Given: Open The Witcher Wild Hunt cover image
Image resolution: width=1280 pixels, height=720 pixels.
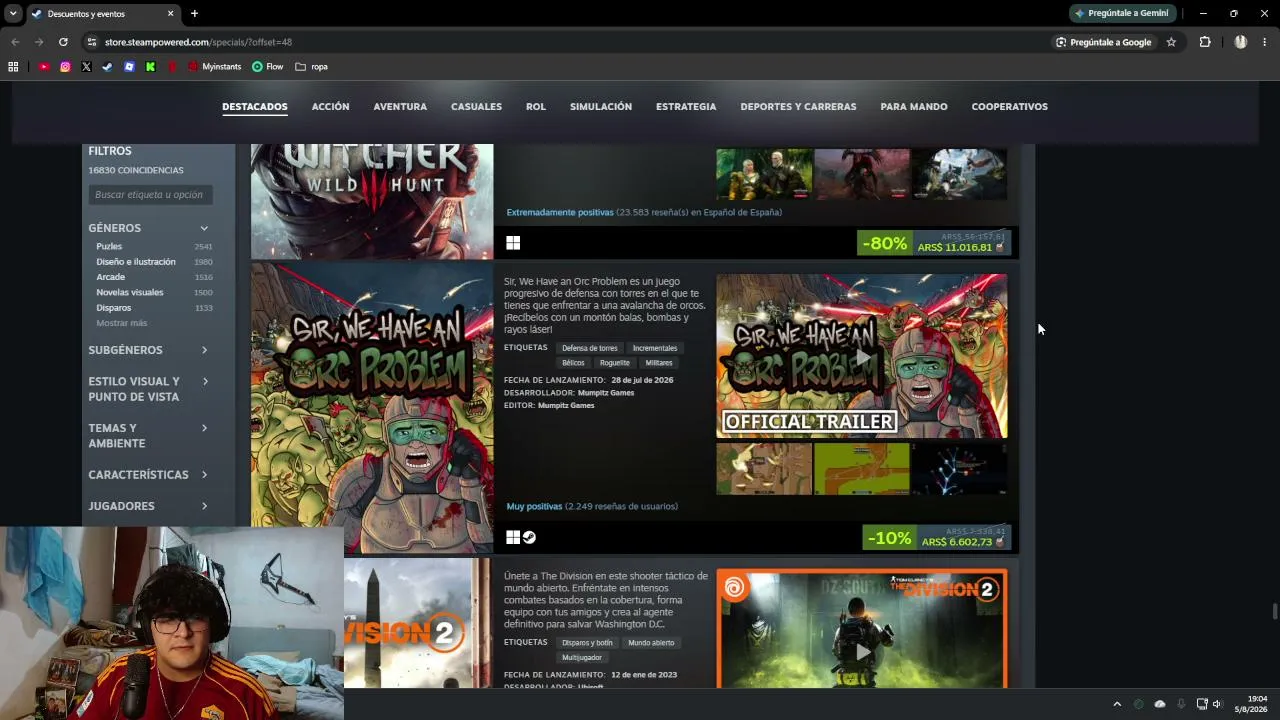Looking at the screenshot, I should (372, 201).
